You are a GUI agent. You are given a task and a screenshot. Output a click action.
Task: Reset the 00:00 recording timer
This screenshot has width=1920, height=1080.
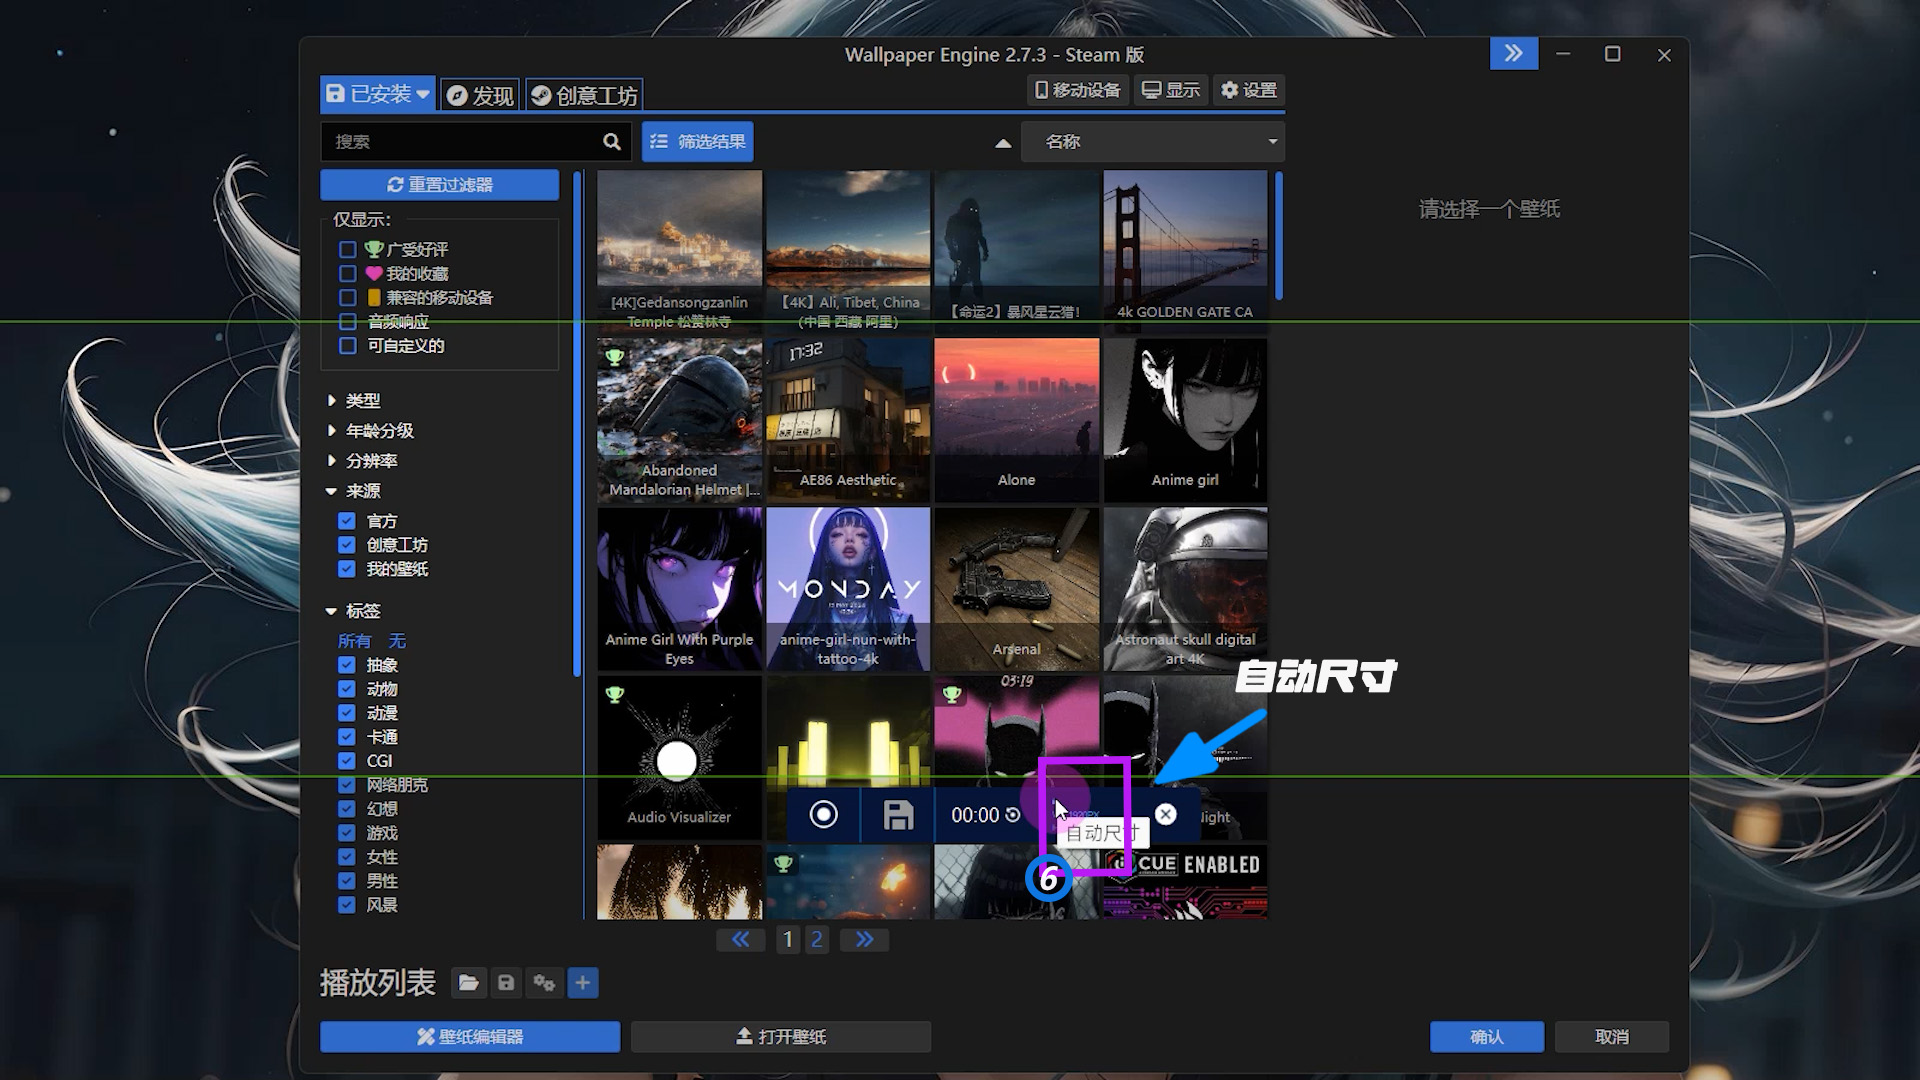pyautogui.click(x=1013, y=815)
